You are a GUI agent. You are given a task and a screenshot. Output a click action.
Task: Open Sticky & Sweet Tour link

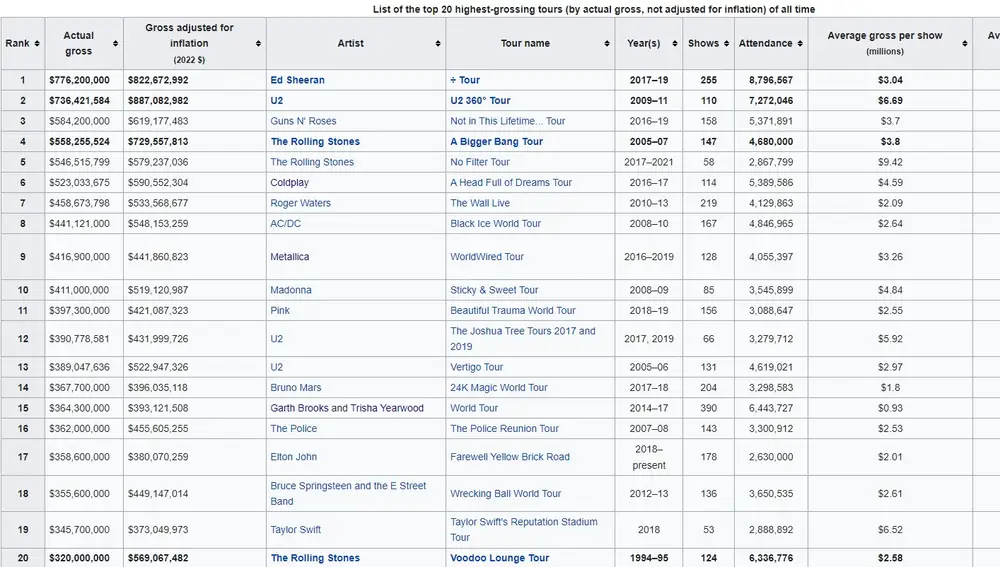(x=494, y=290)
